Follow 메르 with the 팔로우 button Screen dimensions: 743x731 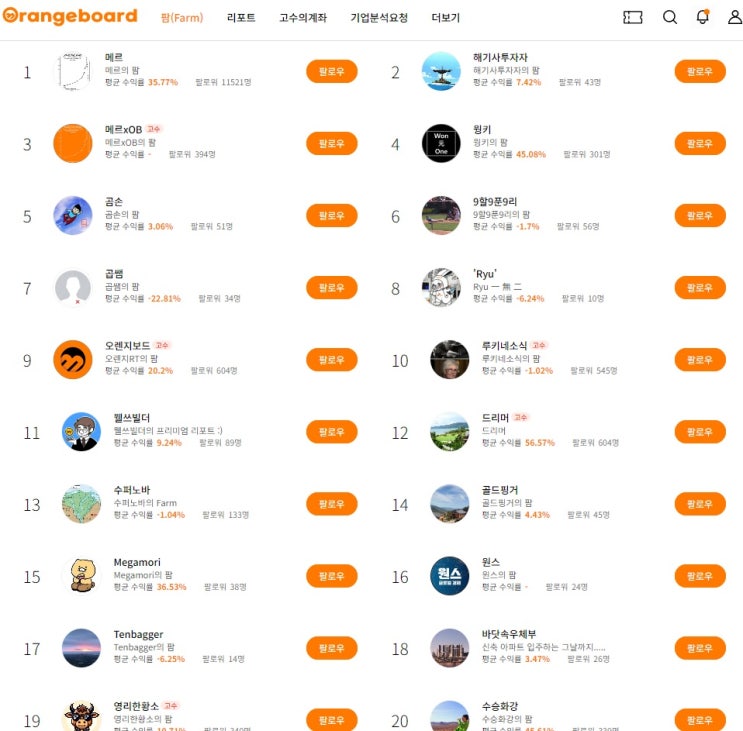point(332,72)
